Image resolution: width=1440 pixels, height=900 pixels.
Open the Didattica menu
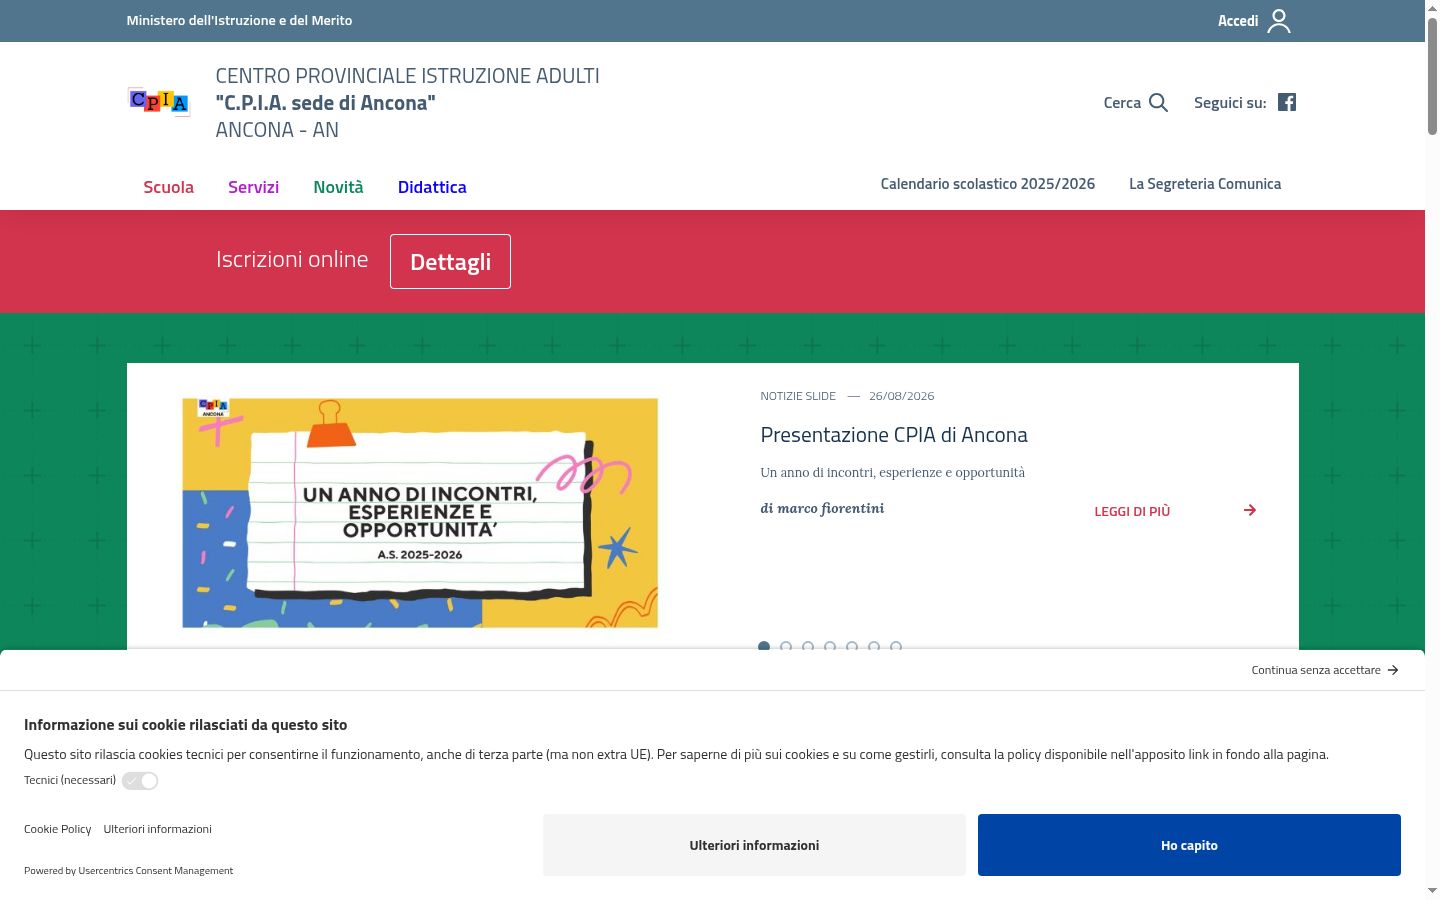(432, 187)
